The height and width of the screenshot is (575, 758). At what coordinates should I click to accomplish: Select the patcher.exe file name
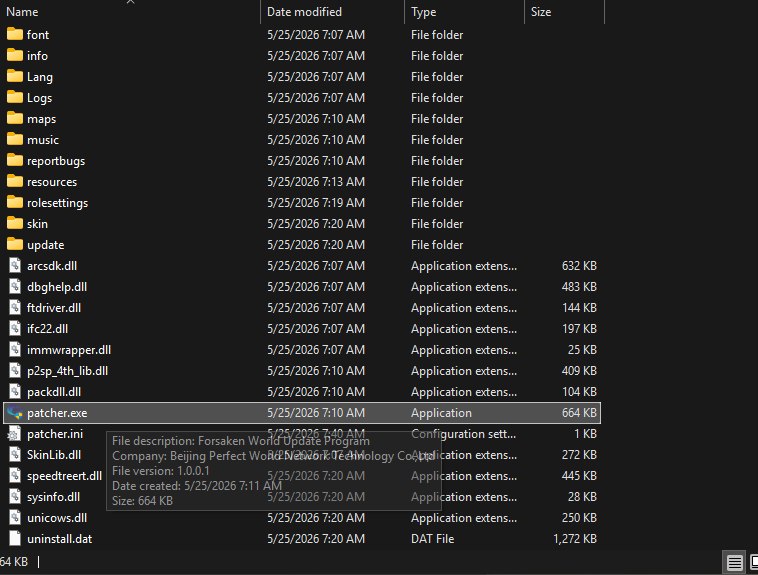coord(57,413)
